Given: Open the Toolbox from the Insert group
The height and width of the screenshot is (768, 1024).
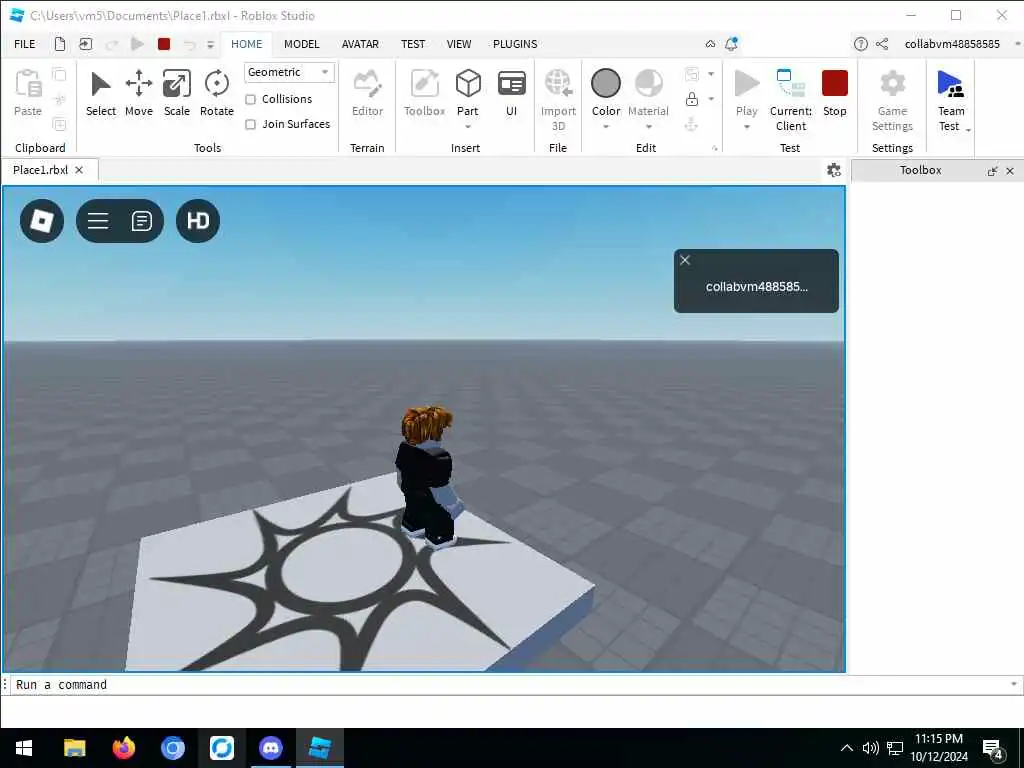Looking at the screenshot, I should (x=424, y=93).
